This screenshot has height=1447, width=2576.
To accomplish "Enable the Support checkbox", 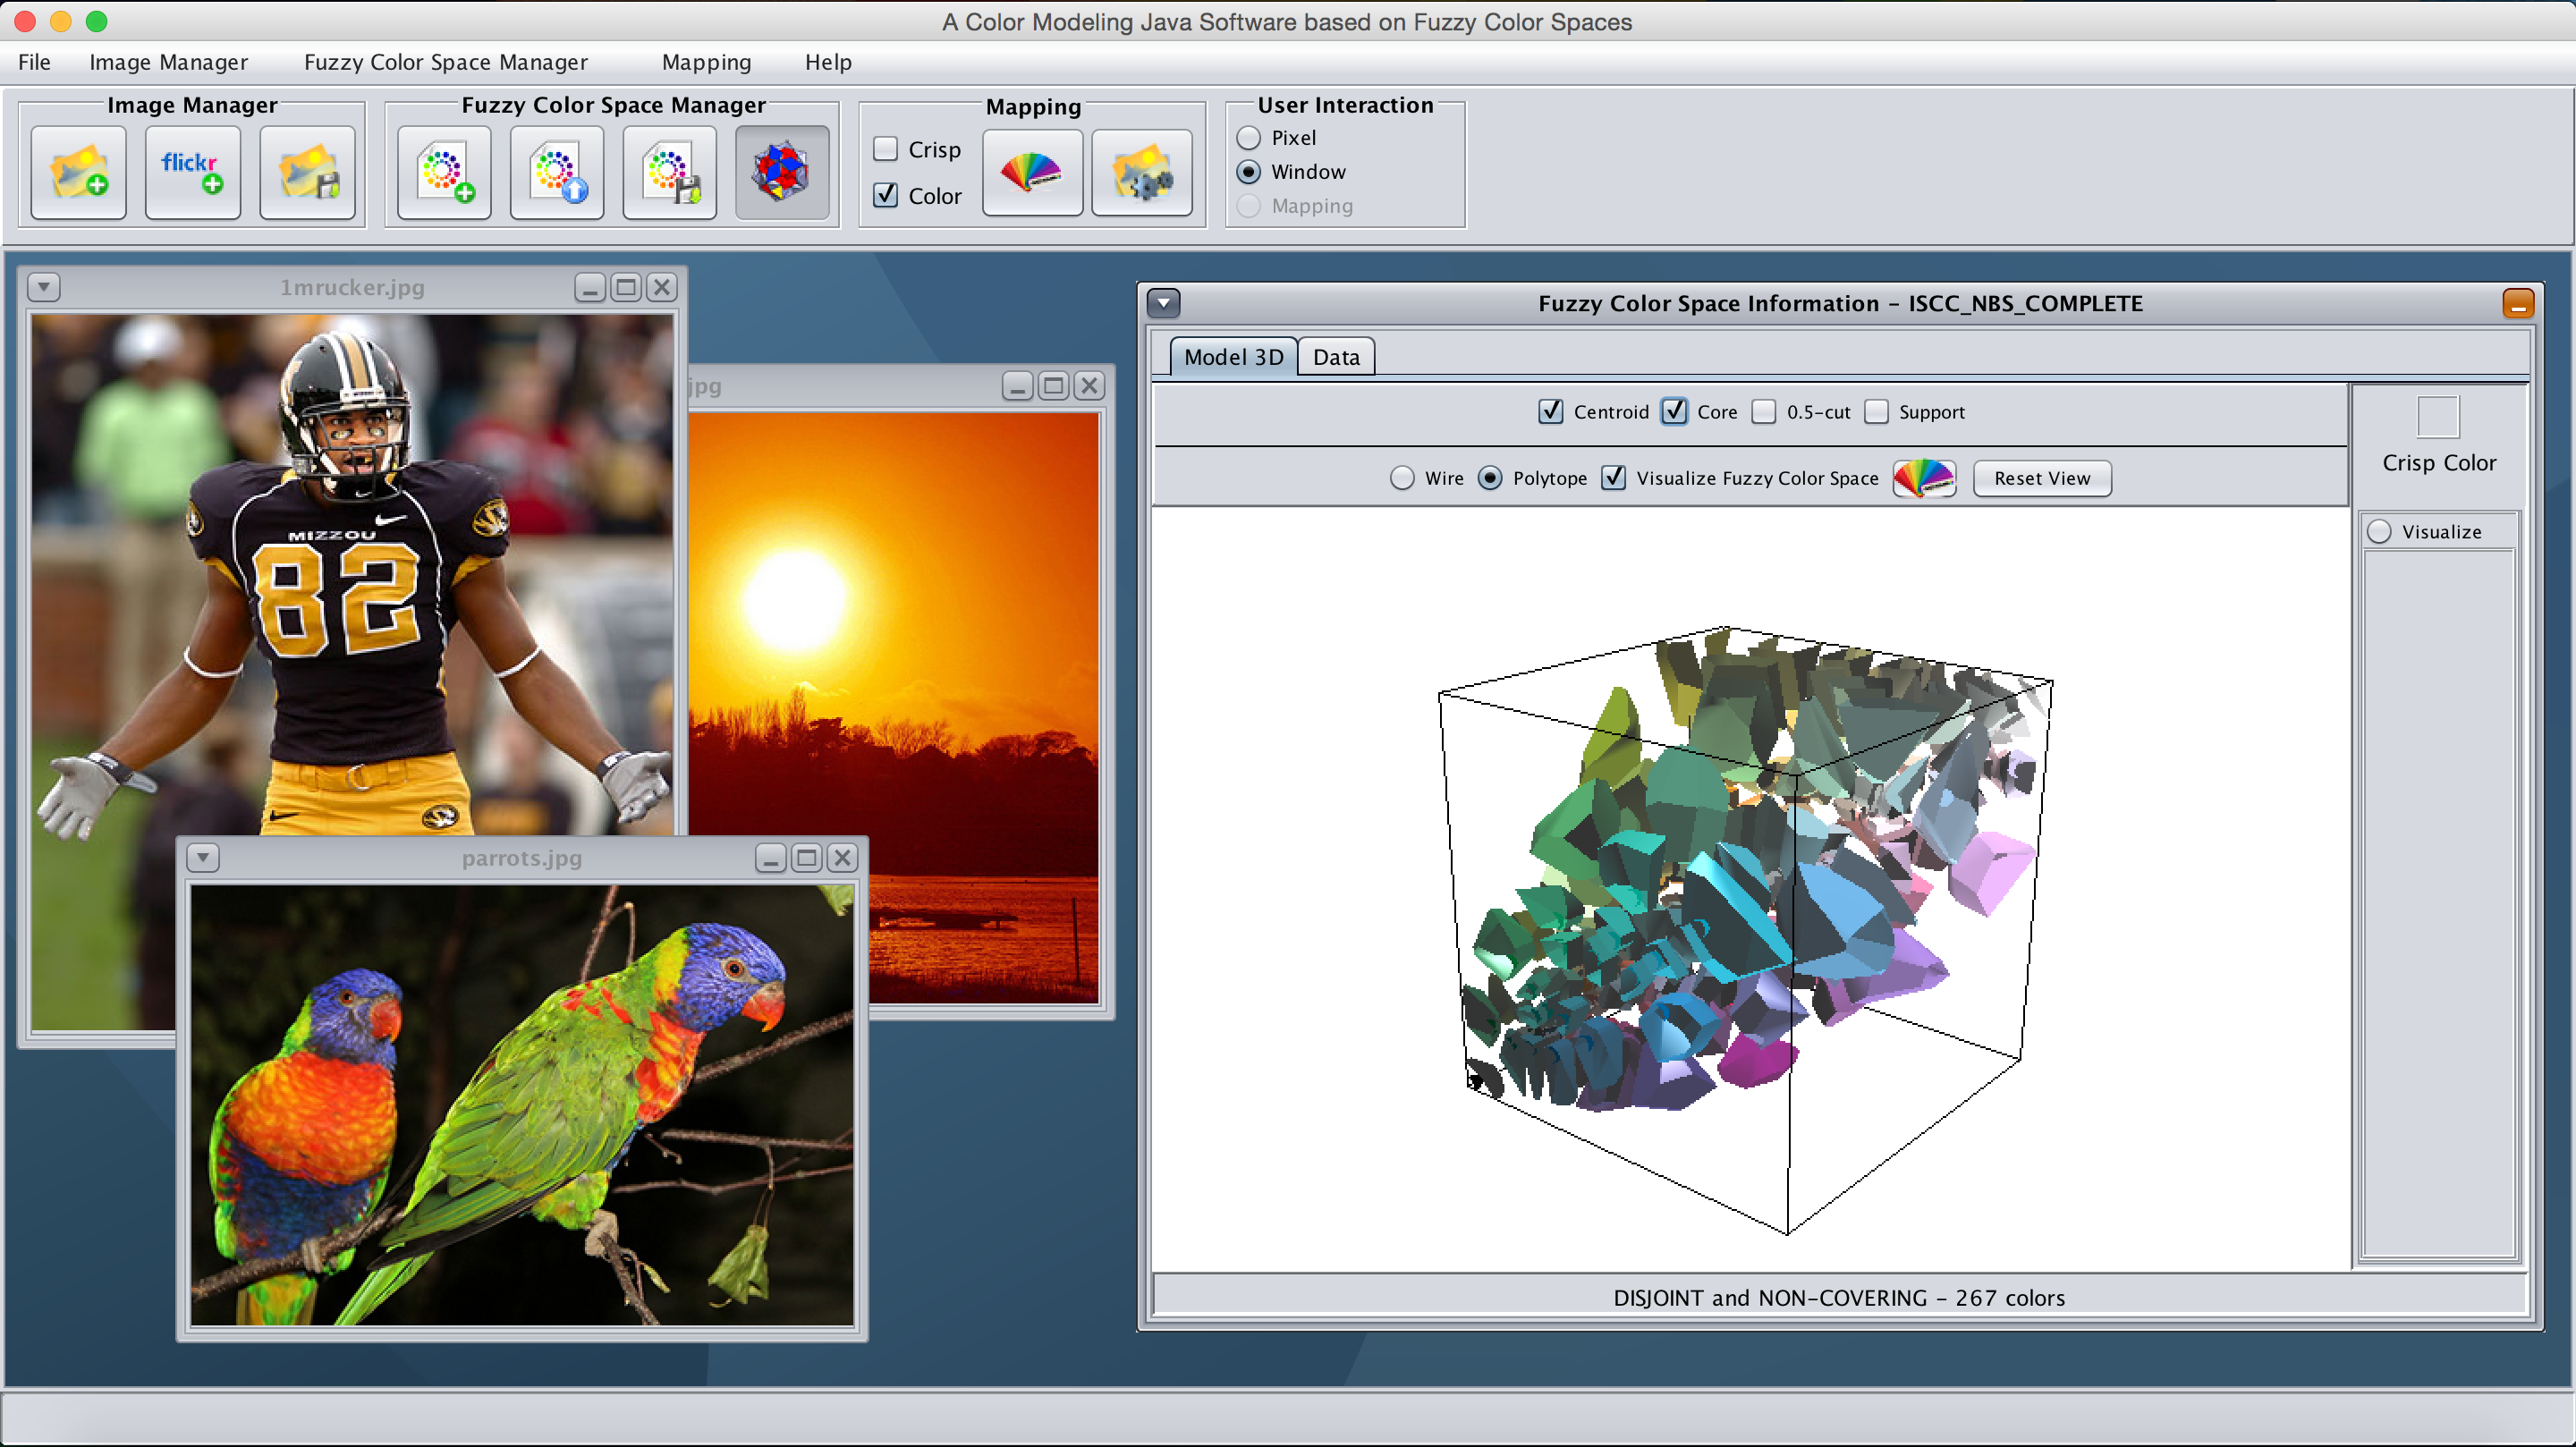I will pyautogui.click(x=1876, y=411).
